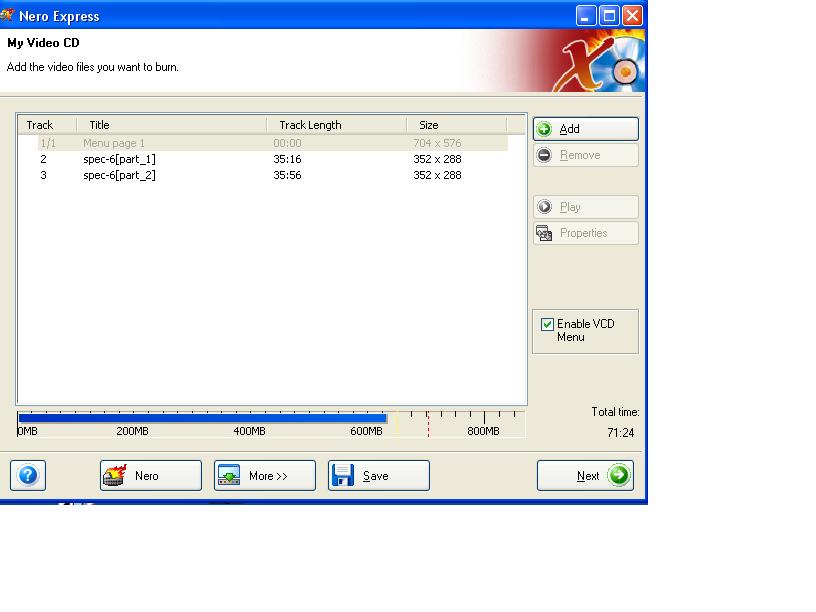Click the floppy disk Save icon

point(343,475)
